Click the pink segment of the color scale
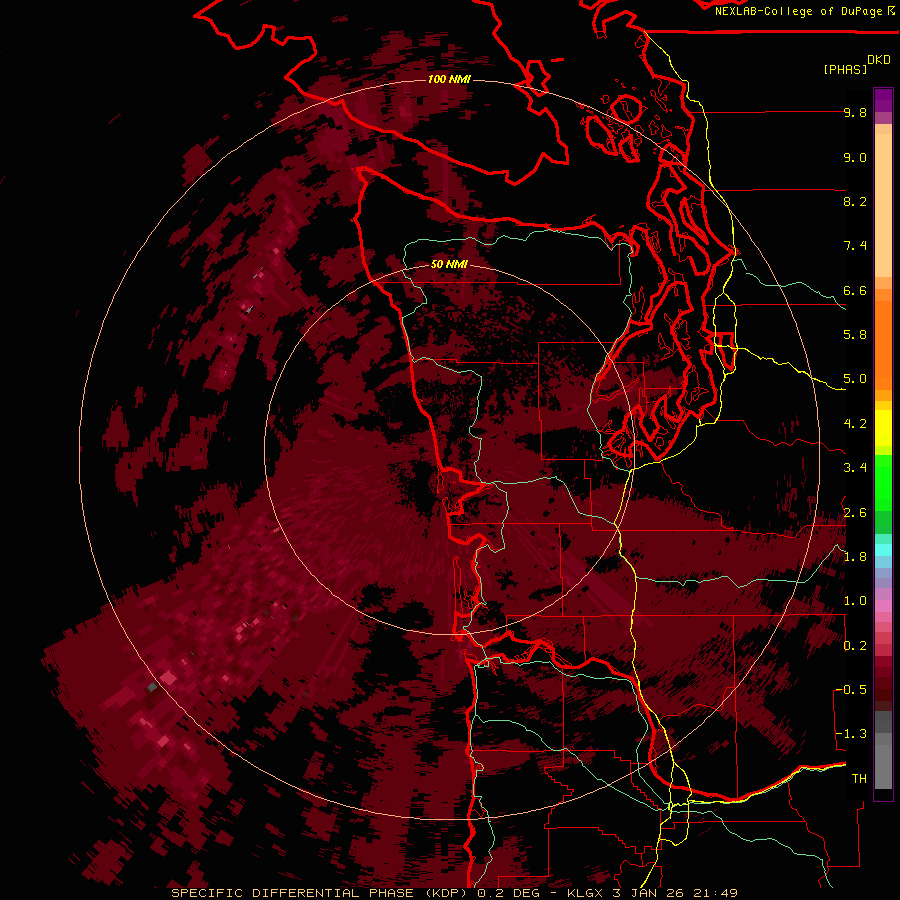 (883, 606)
